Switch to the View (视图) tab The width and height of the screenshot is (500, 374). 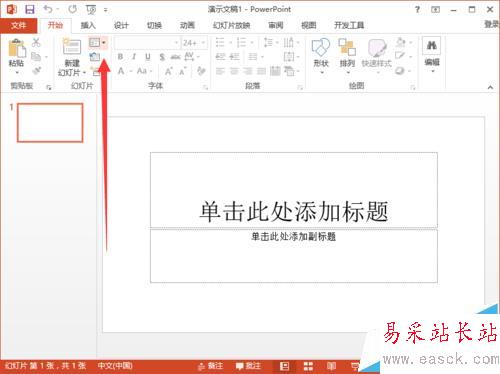point(309,25)
